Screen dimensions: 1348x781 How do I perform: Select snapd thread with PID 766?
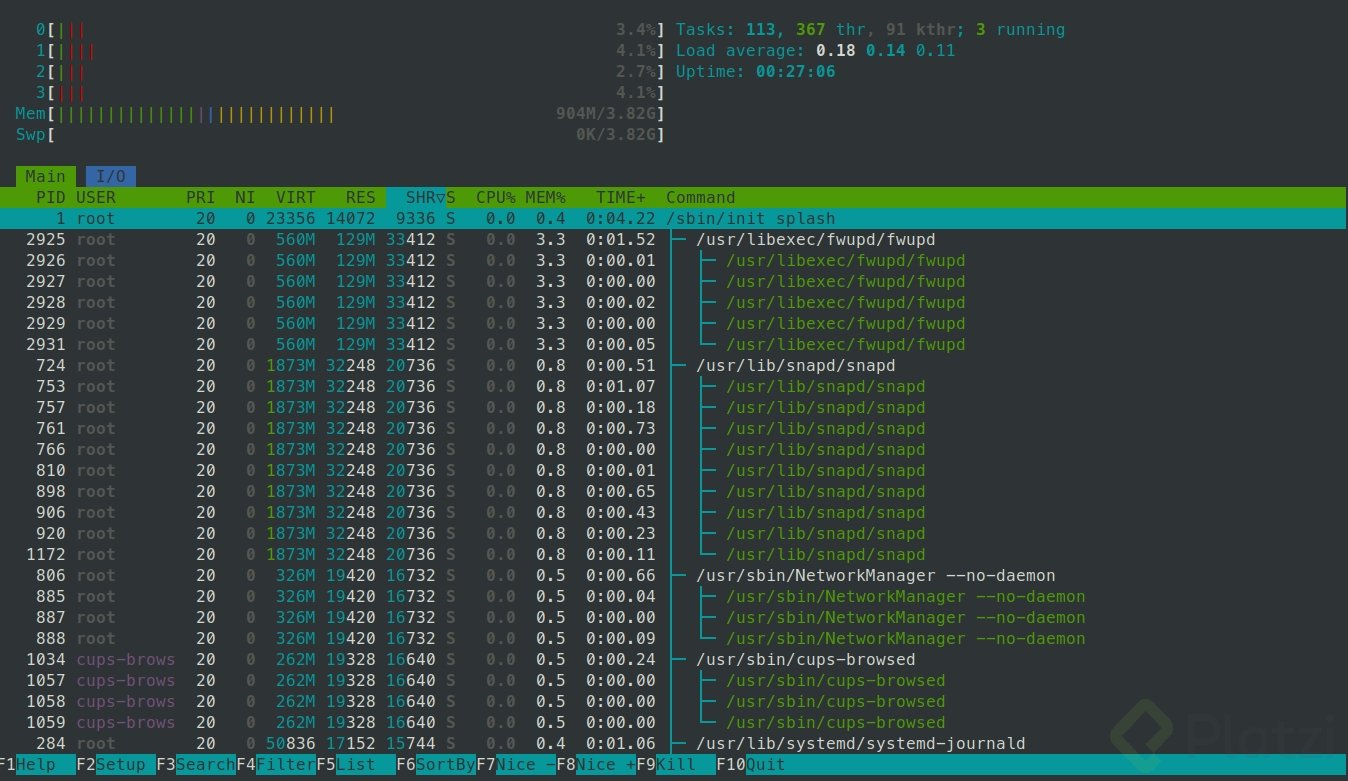[674, 450]
